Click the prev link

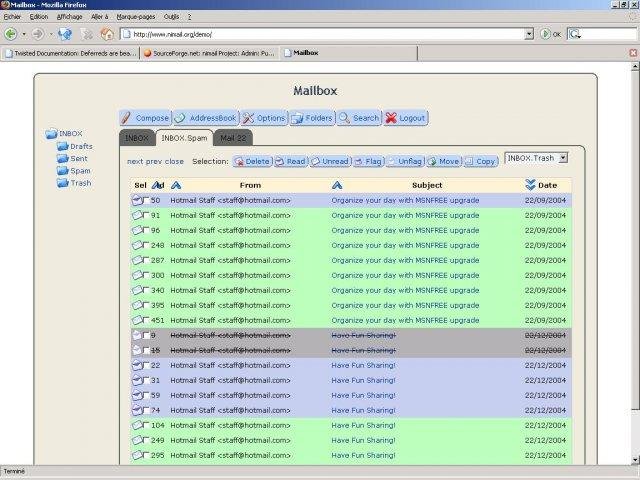point(154,161)
